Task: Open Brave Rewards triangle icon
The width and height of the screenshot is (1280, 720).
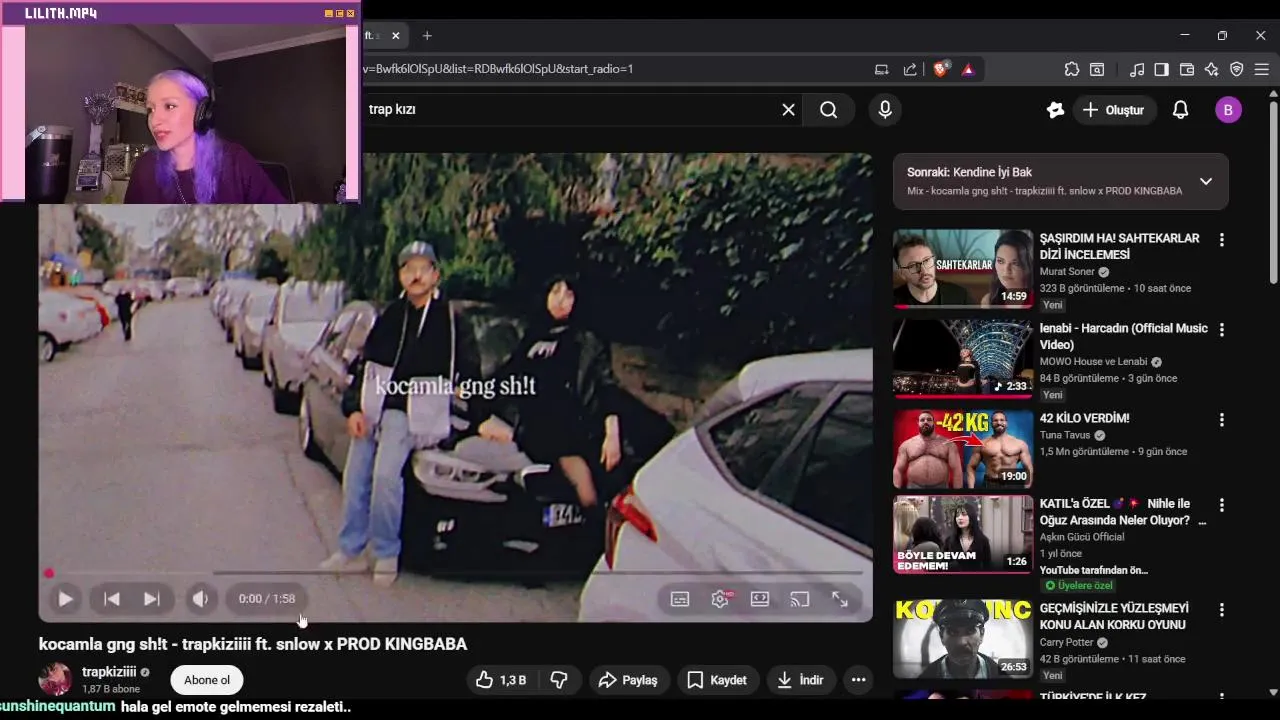Action: point(968,69)
